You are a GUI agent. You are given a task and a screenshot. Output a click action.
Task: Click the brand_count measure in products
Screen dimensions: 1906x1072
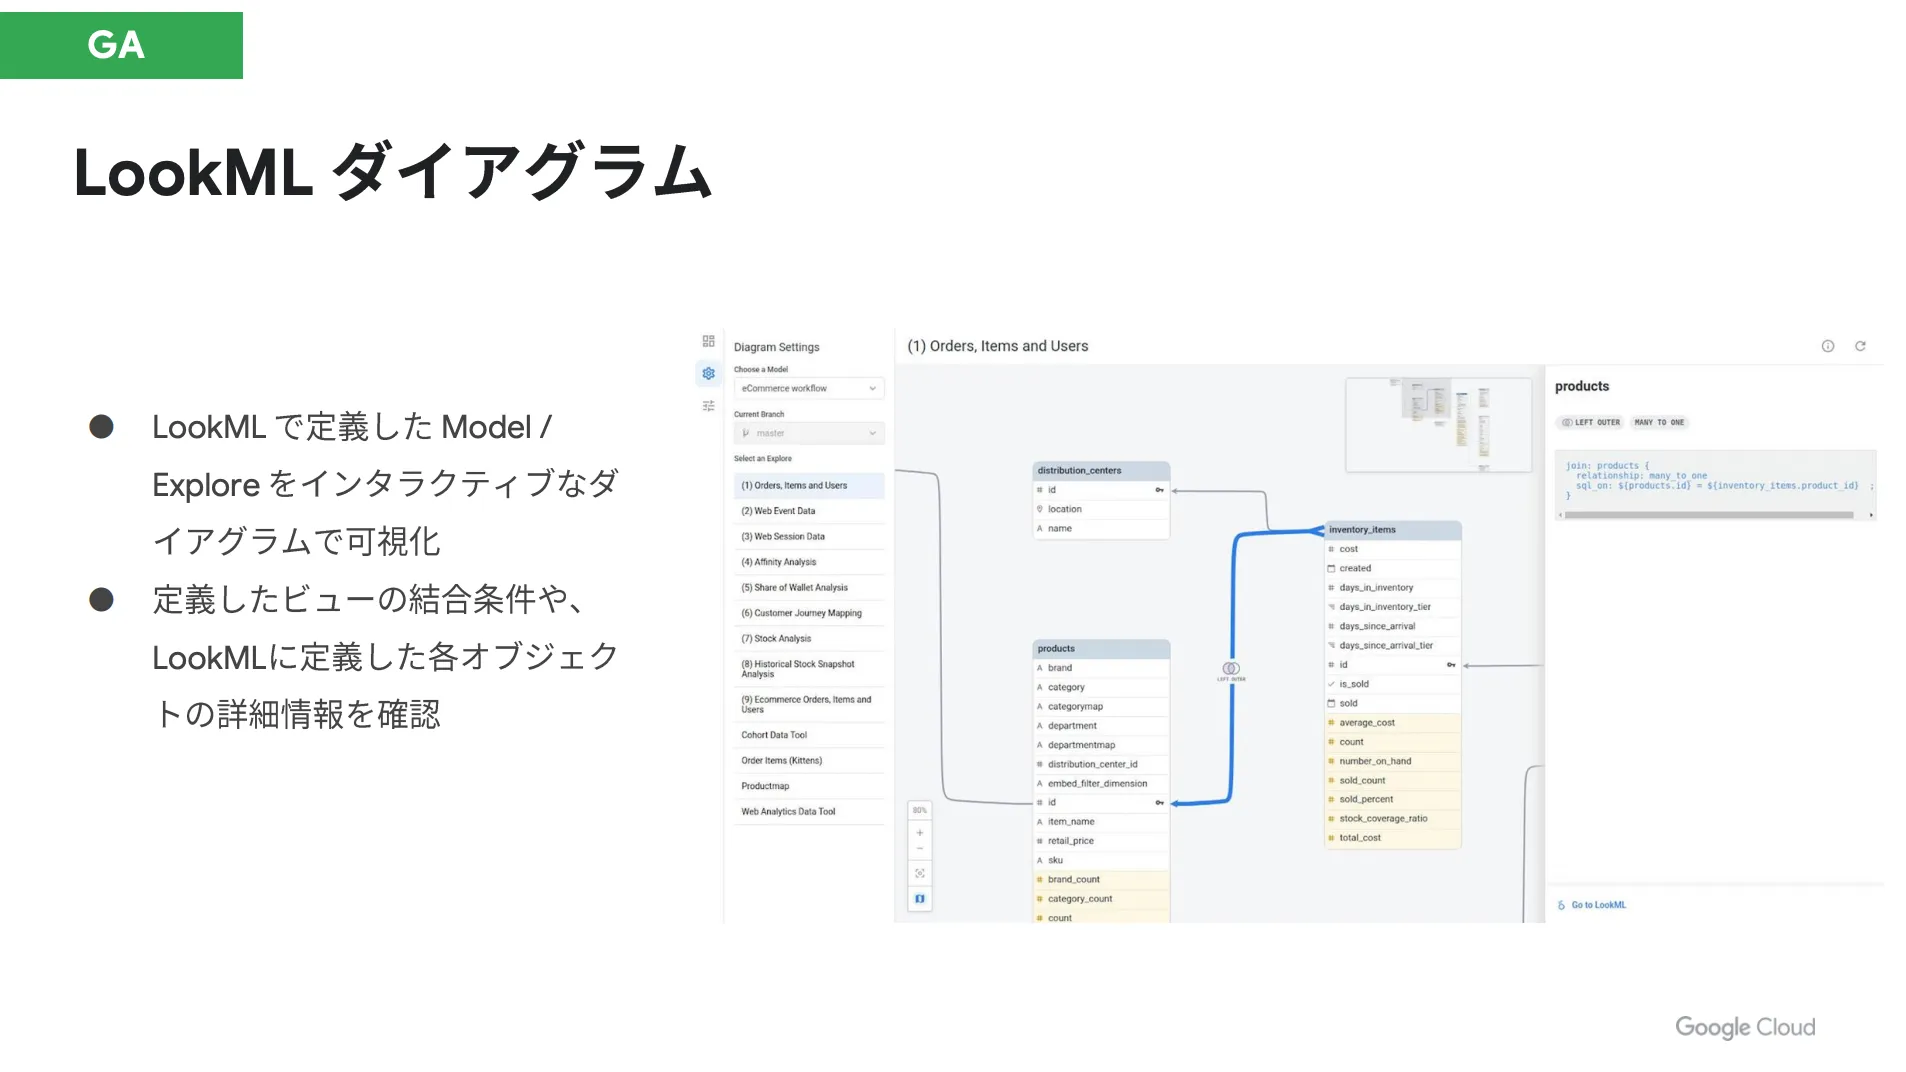(x=1101, y=879)
